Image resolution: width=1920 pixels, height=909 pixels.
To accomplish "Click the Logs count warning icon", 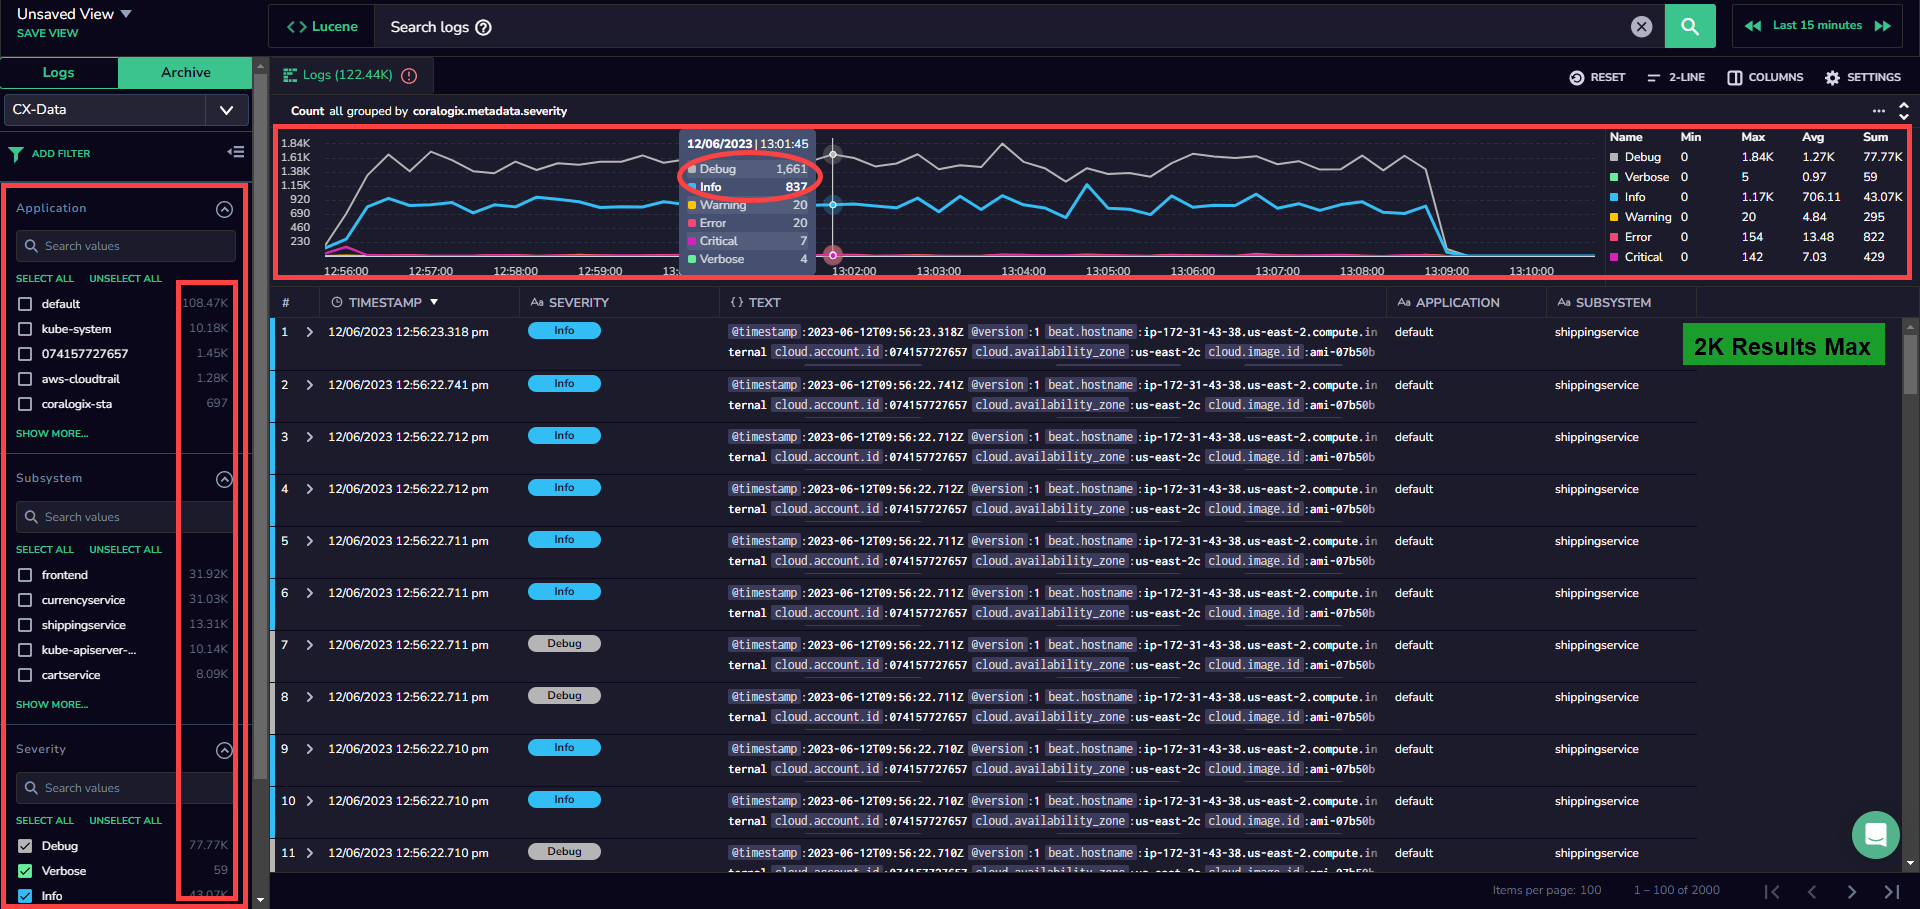I will tap(409, 75).
